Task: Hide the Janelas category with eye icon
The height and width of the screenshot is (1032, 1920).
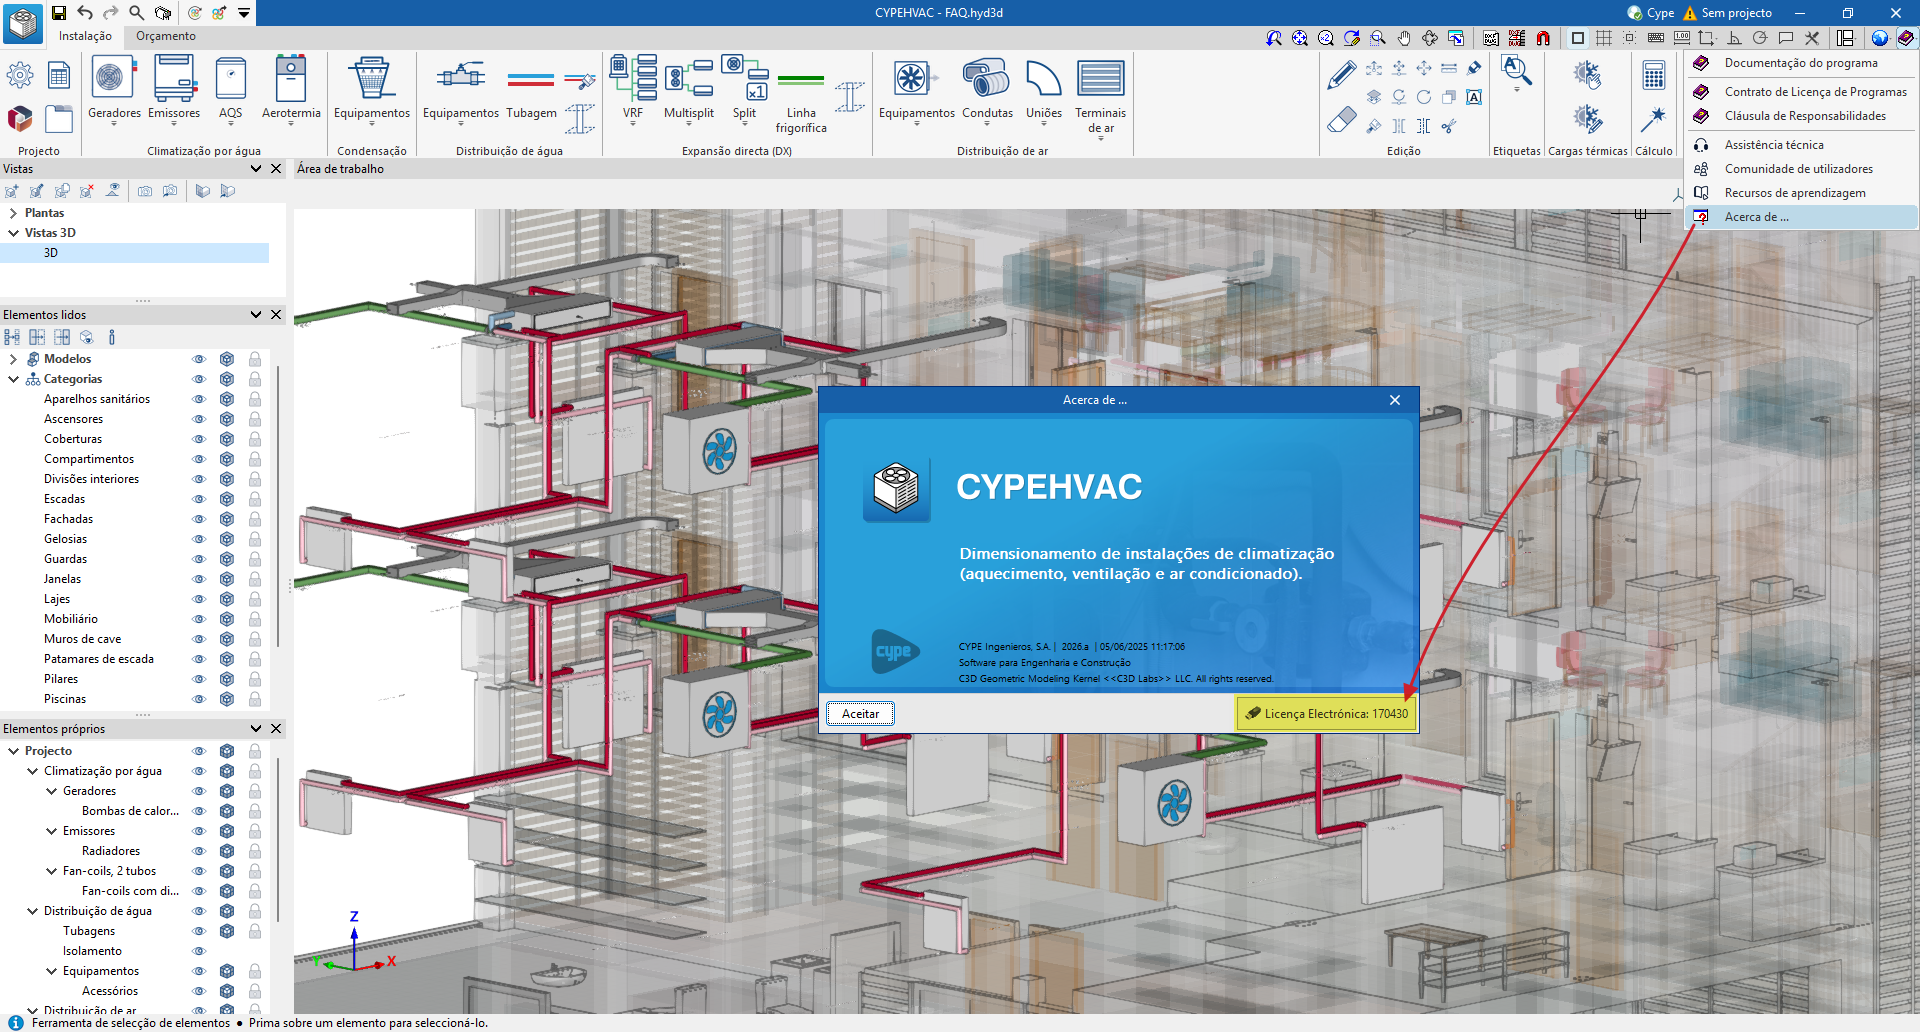Action: pyautogui.click(x=199, y=579)
